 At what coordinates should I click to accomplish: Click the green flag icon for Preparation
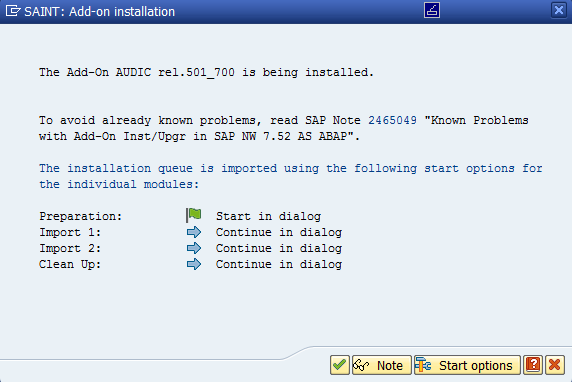click(194, 215)
